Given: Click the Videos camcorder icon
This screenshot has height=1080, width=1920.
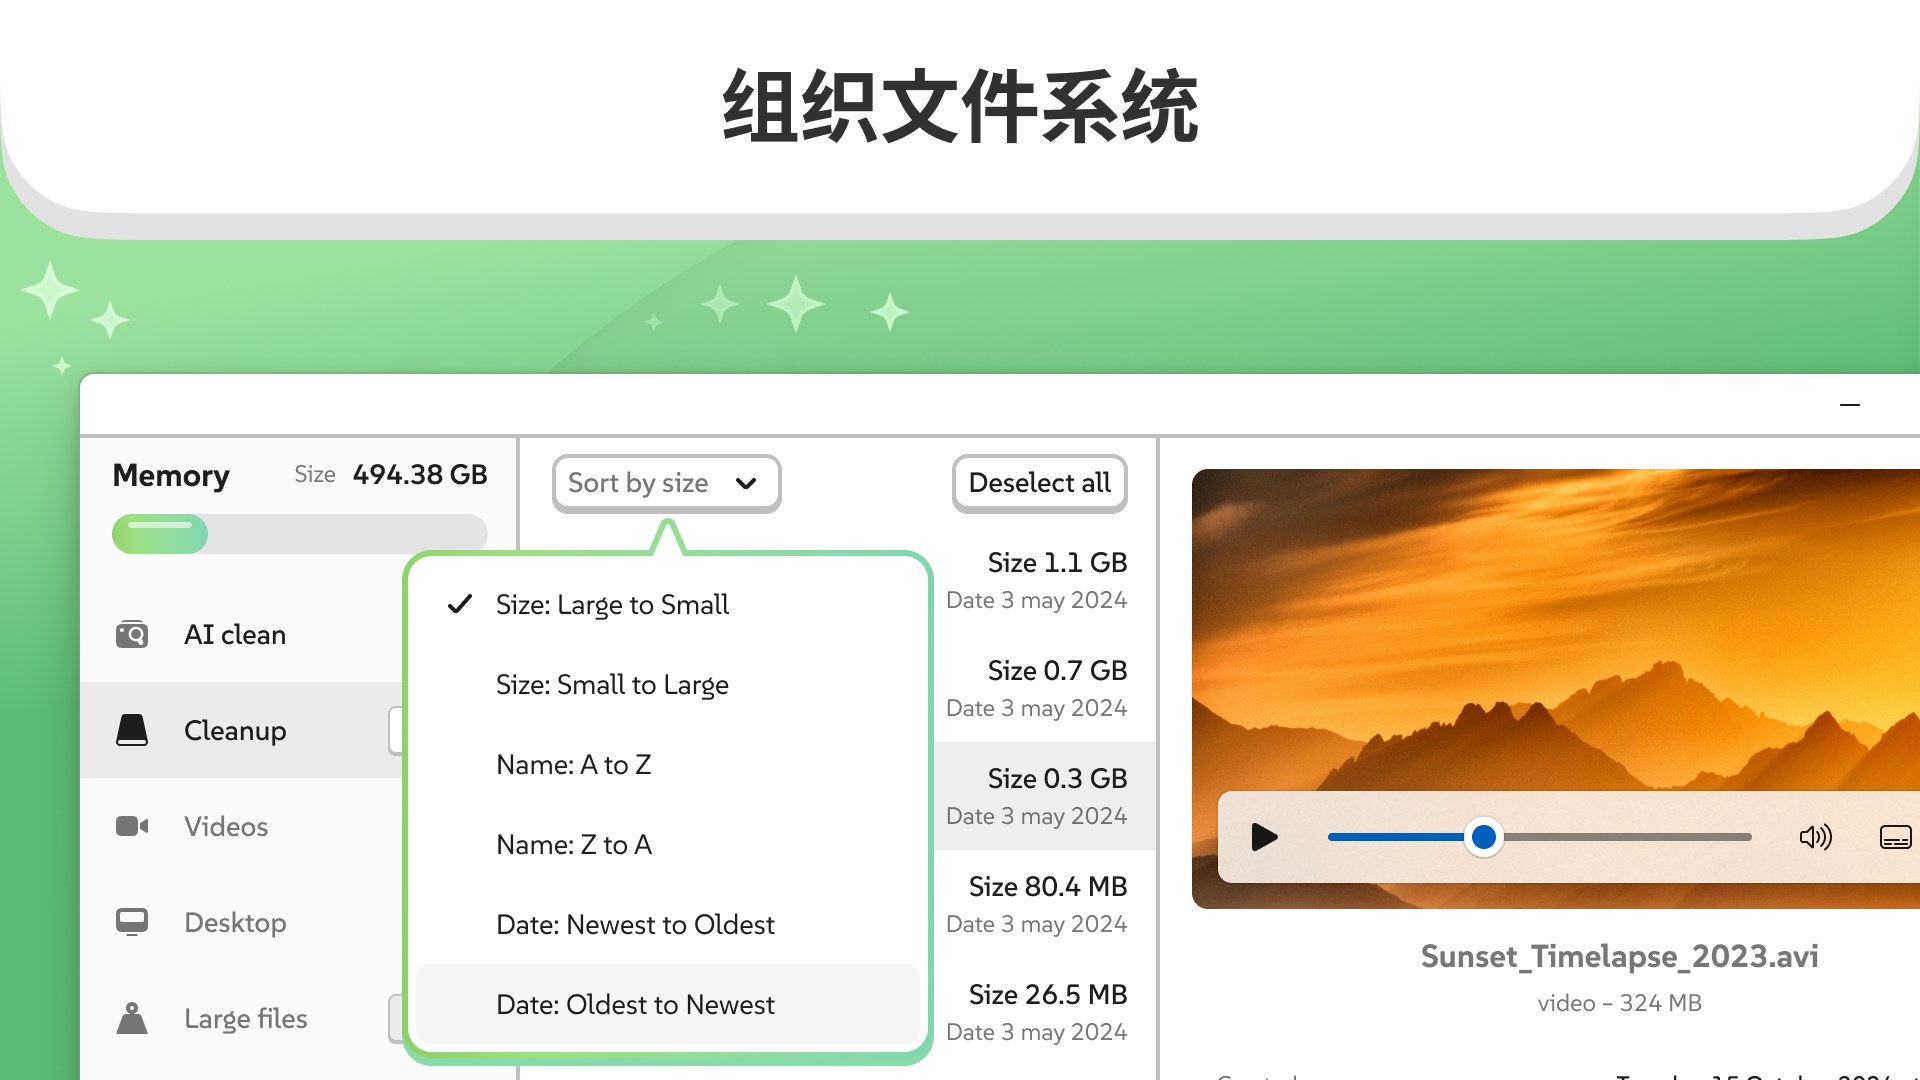Looking at the screenshot, I should pyautogui.click(x=132, y=826).
